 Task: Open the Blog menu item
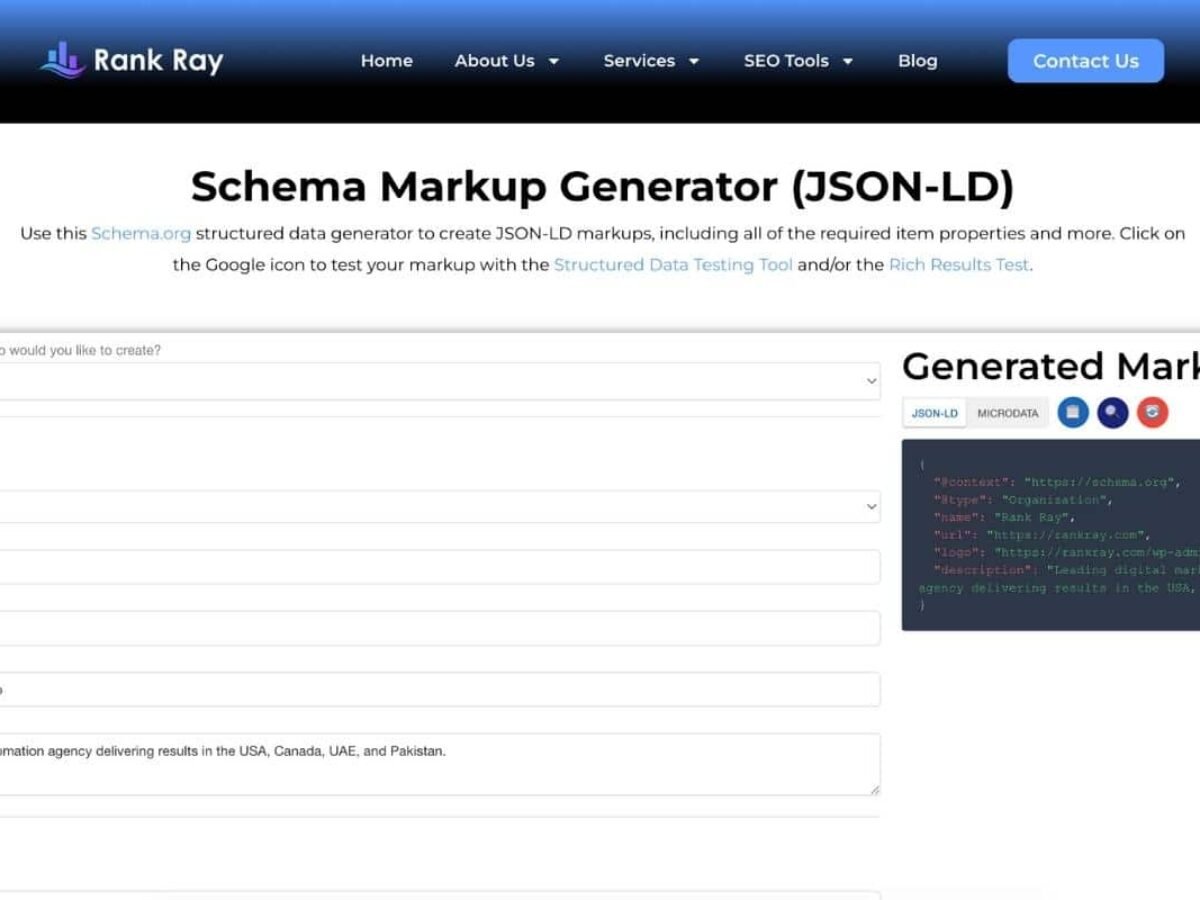tap(917, 61)
